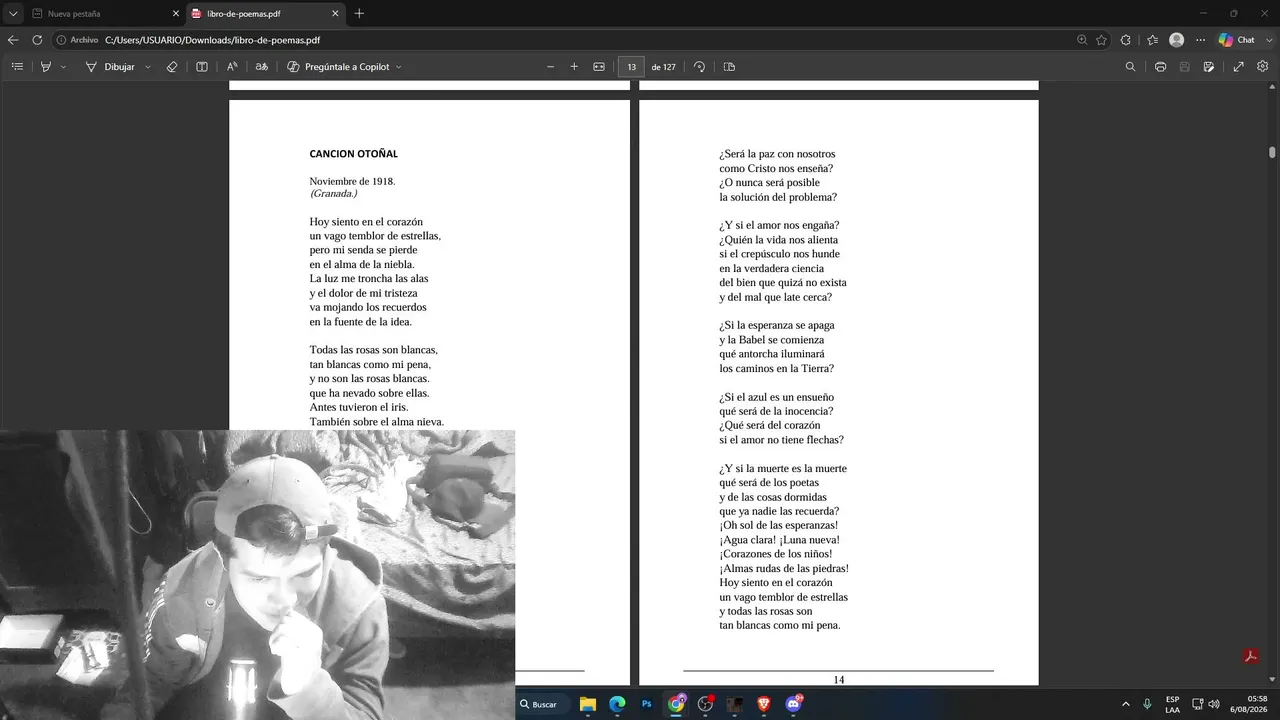Rotate the PDF page
This screenshot has width=1280, height=720.
coord(699,67)
